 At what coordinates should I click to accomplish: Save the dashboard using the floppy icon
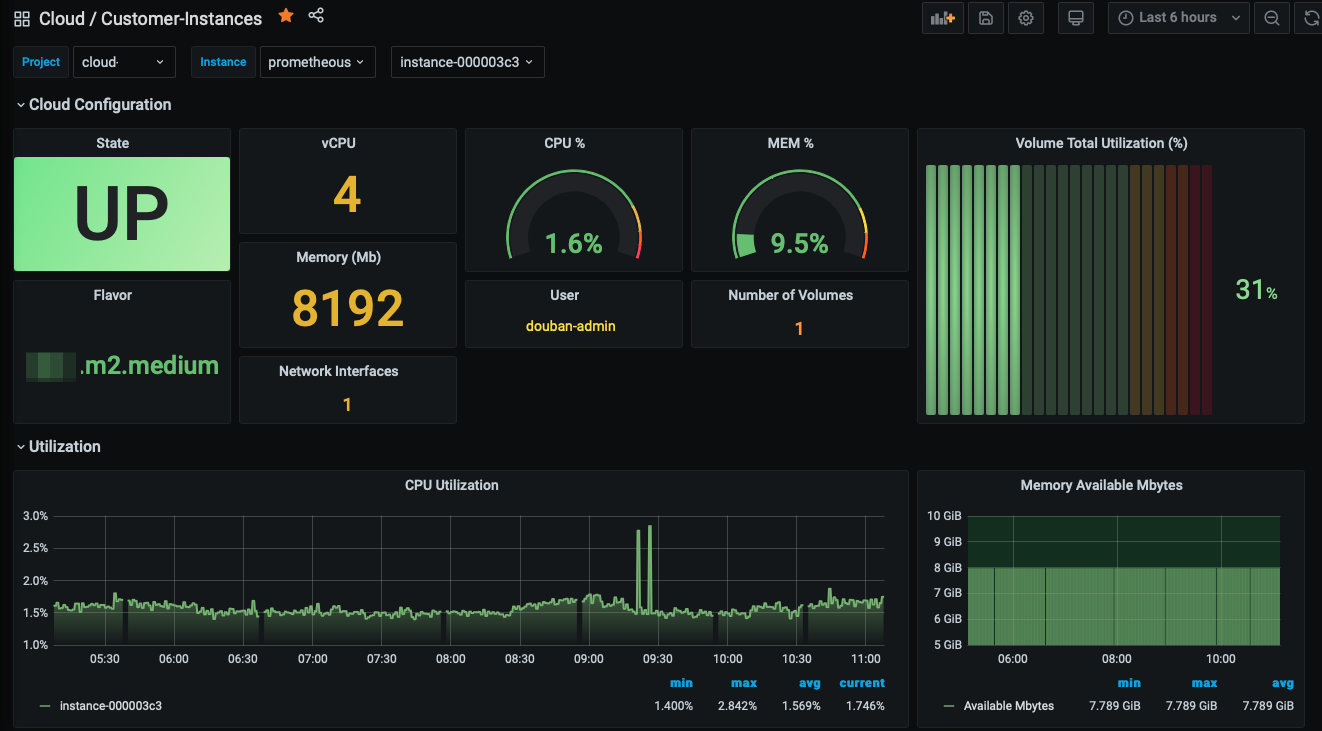(x=986, y=18)
